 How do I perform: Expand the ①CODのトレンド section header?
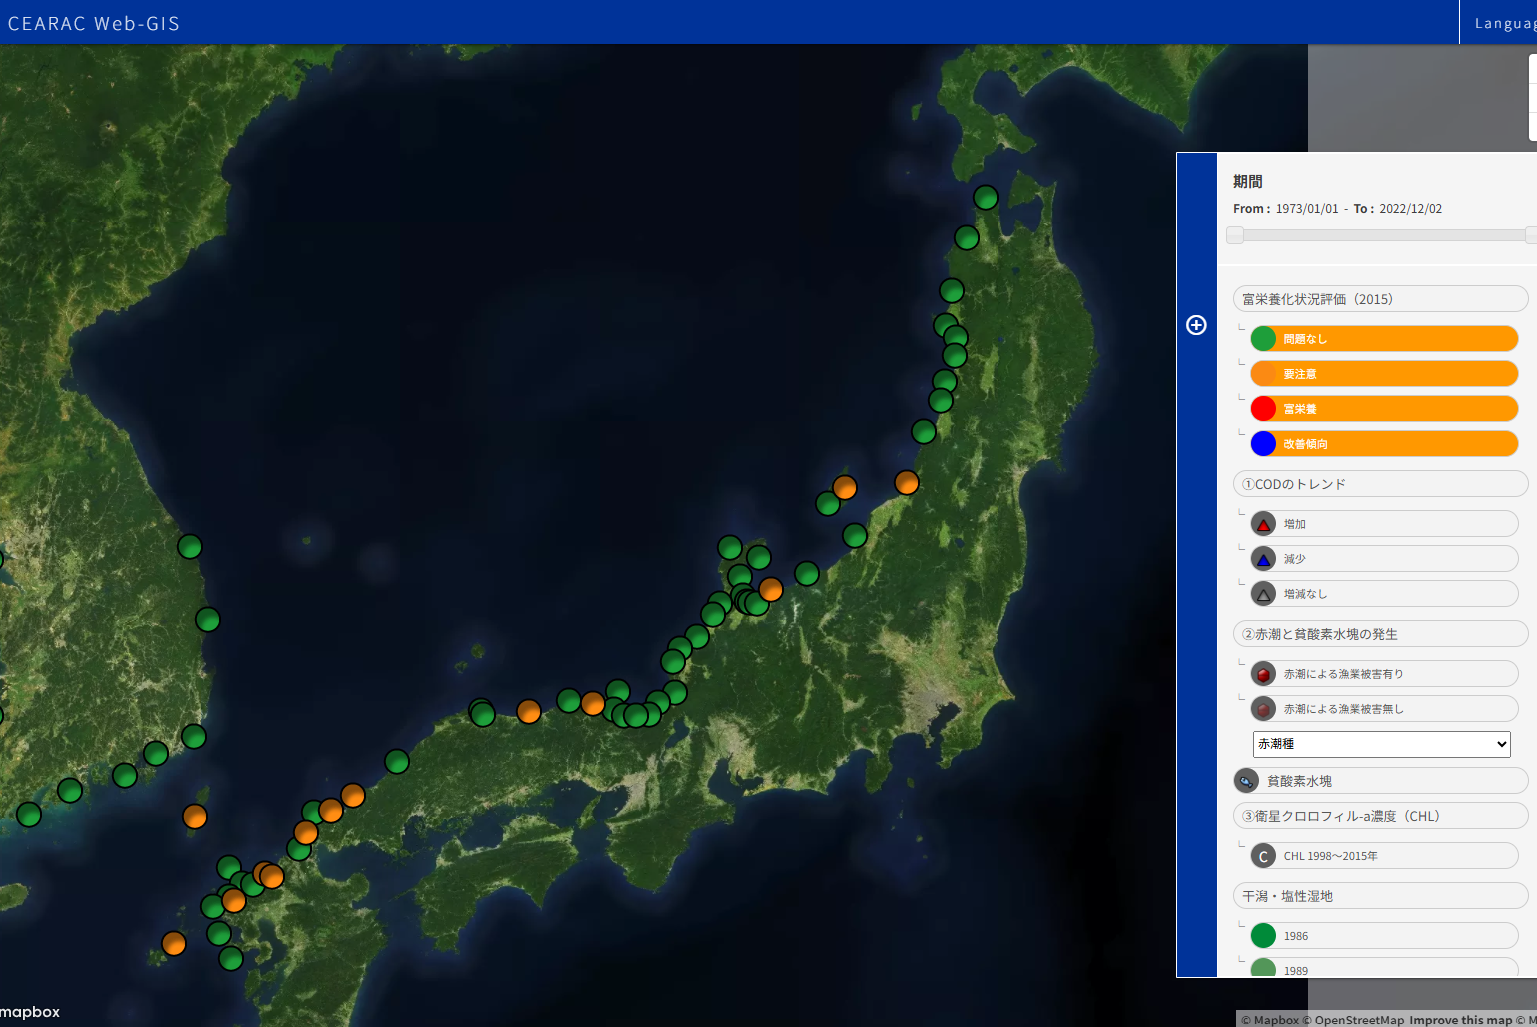pyautogui.click(x=1380, y=484)
